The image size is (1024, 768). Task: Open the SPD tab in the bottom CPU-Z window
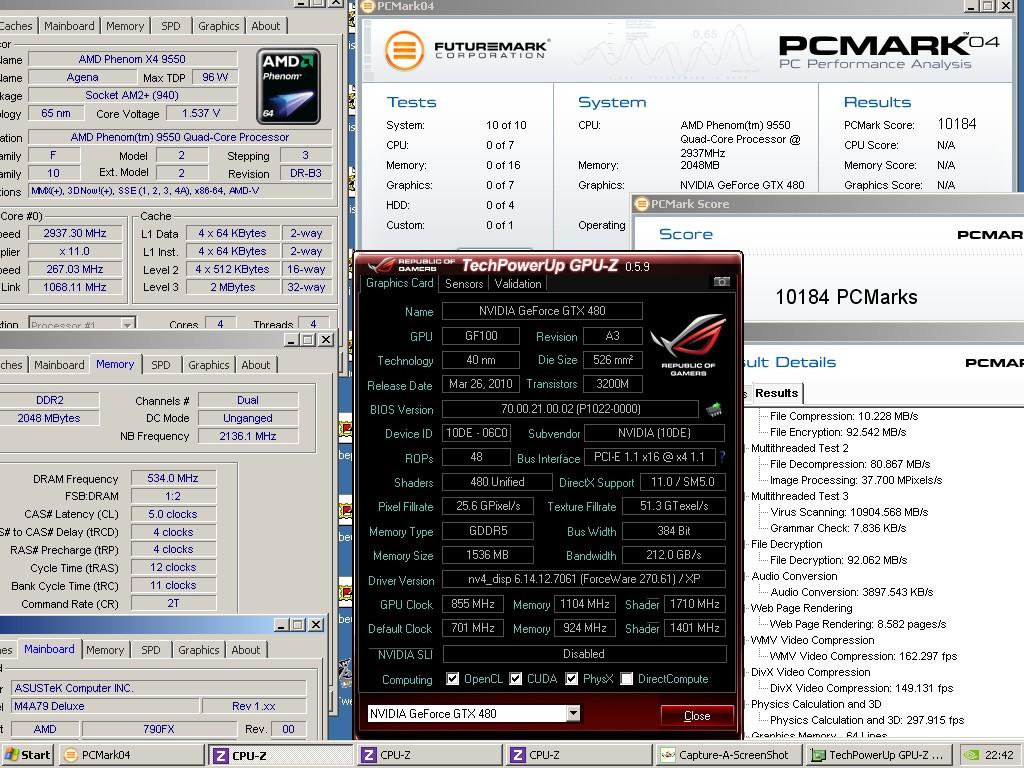[151, 650]
